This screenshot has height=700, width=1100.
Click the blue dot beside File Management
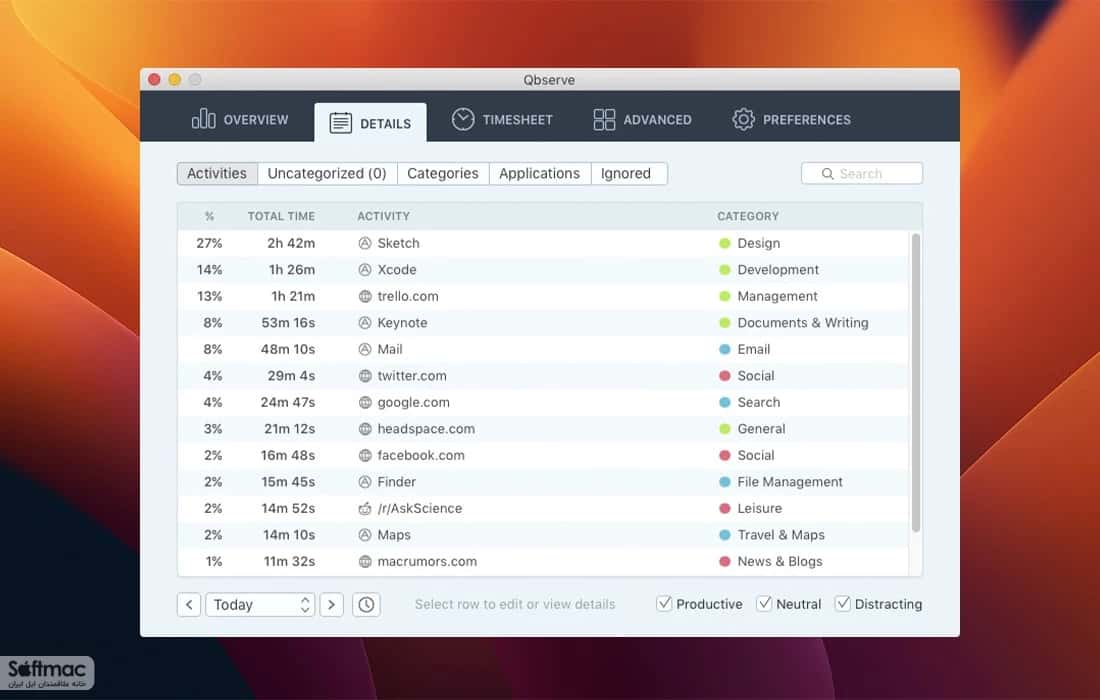pos(725,482)
